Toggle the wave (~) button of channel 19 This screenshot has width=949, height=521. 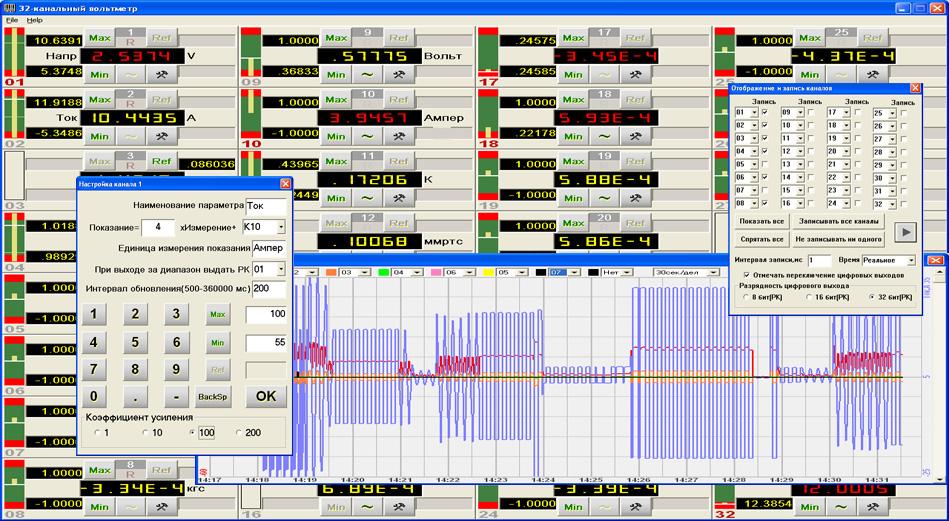pos(604,198)
